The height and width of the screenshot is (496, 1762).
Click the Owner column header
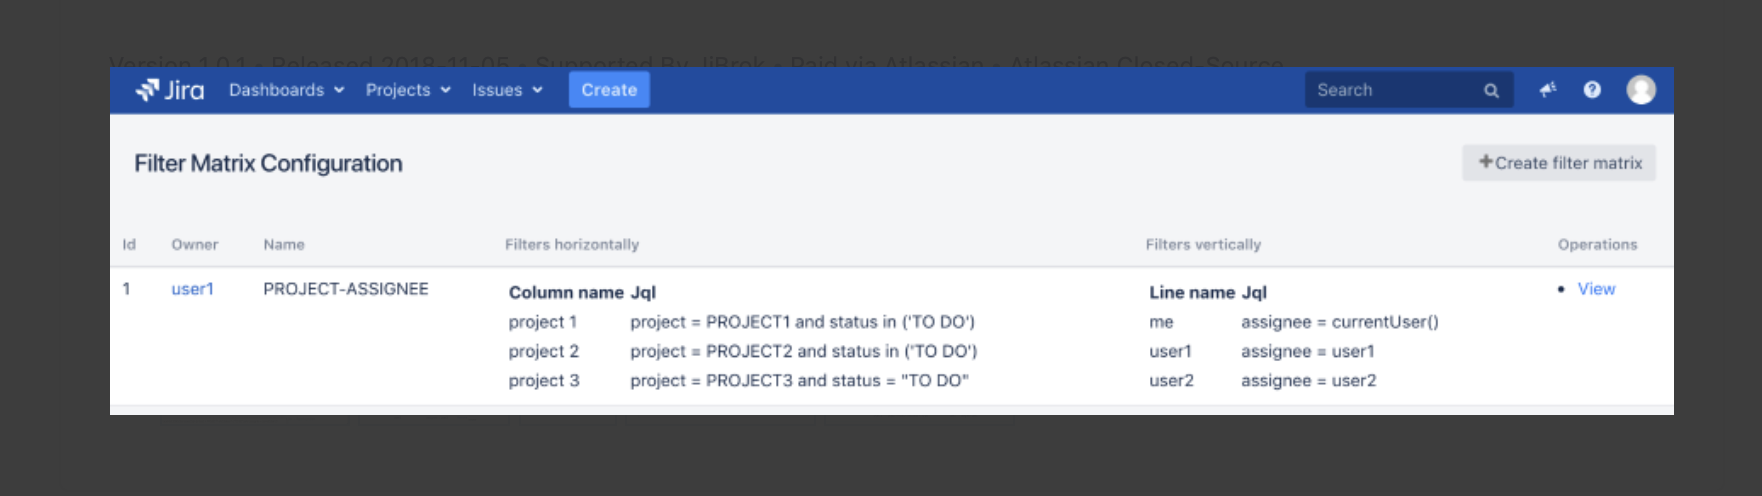pyautogui.click(x=194, y=244)
